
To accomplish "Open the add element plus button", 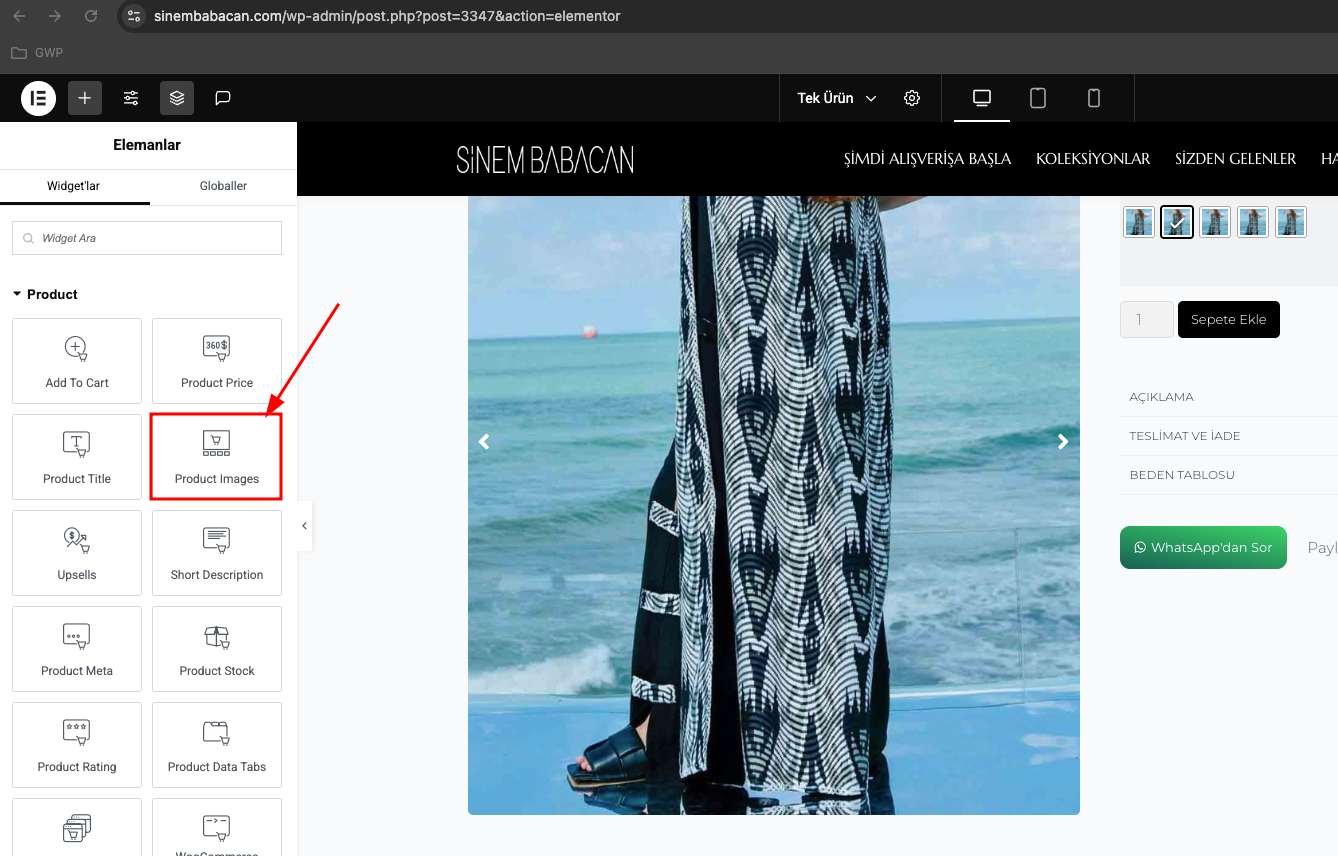I will [85, 98].
